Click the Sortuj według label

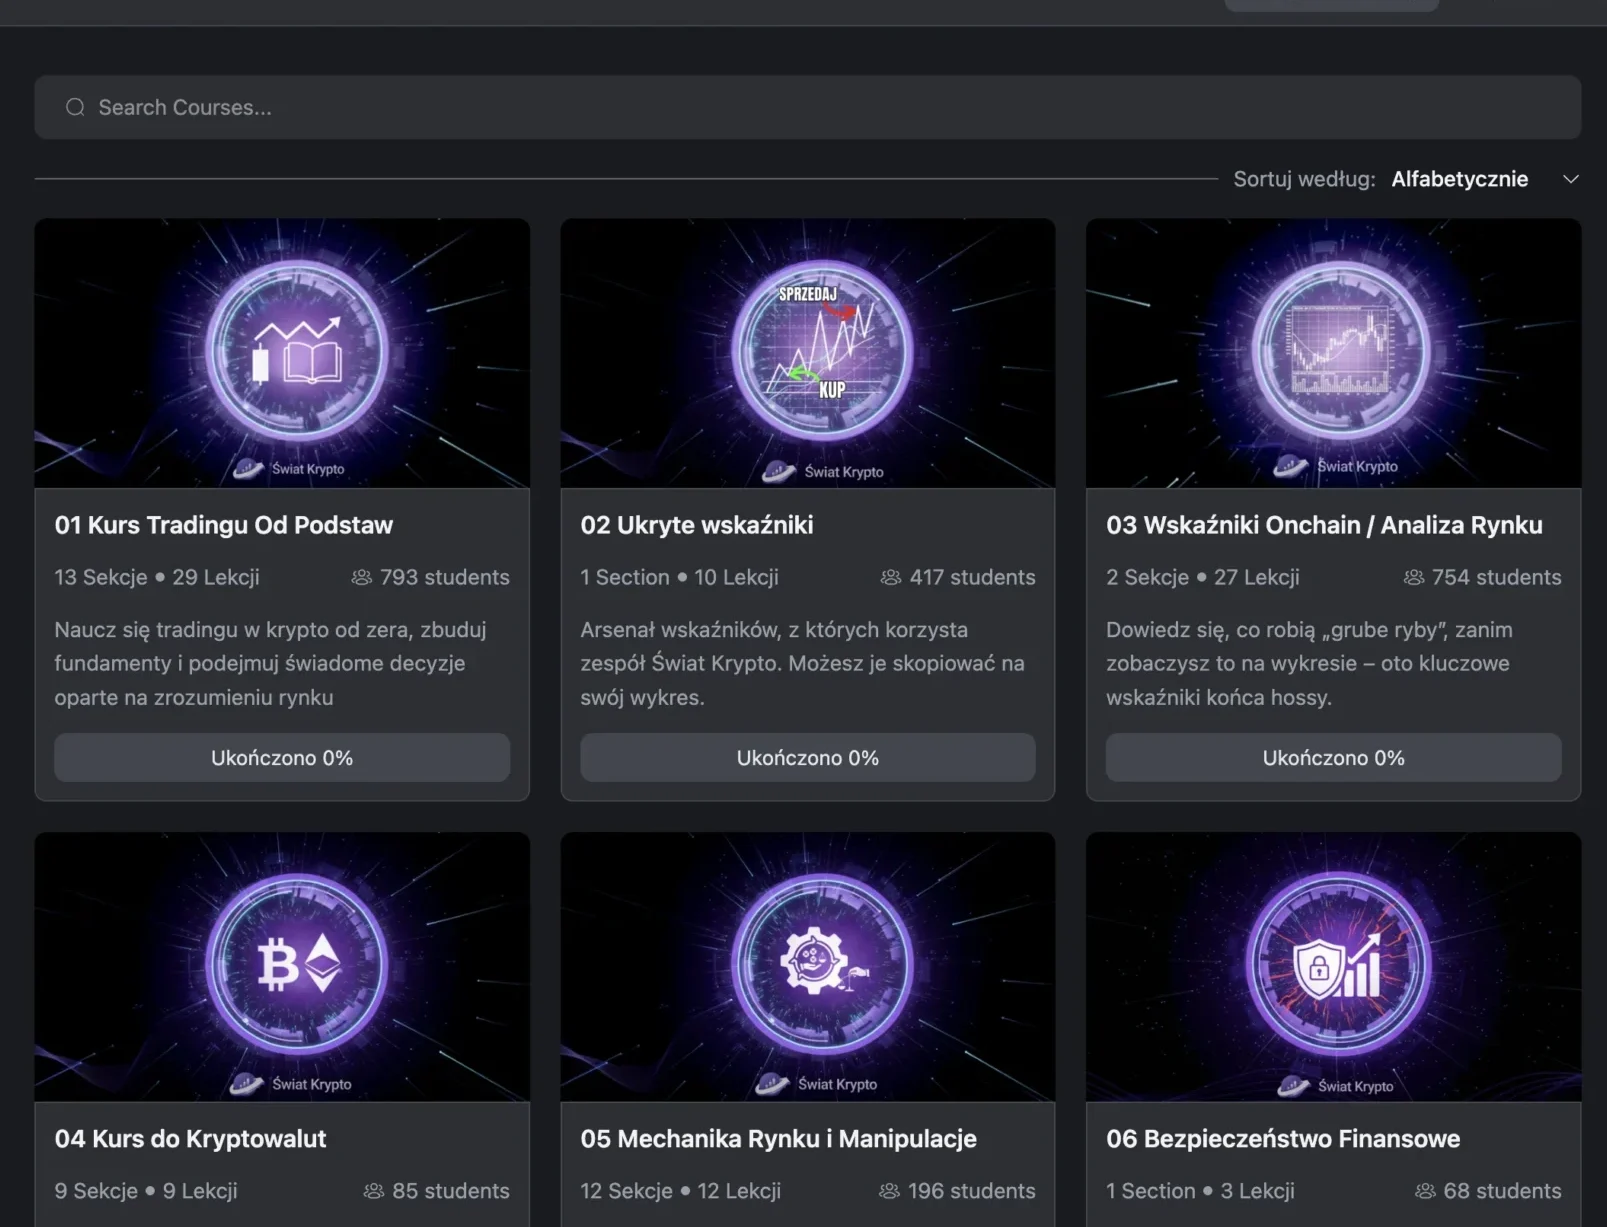(x=1304, y=179)
